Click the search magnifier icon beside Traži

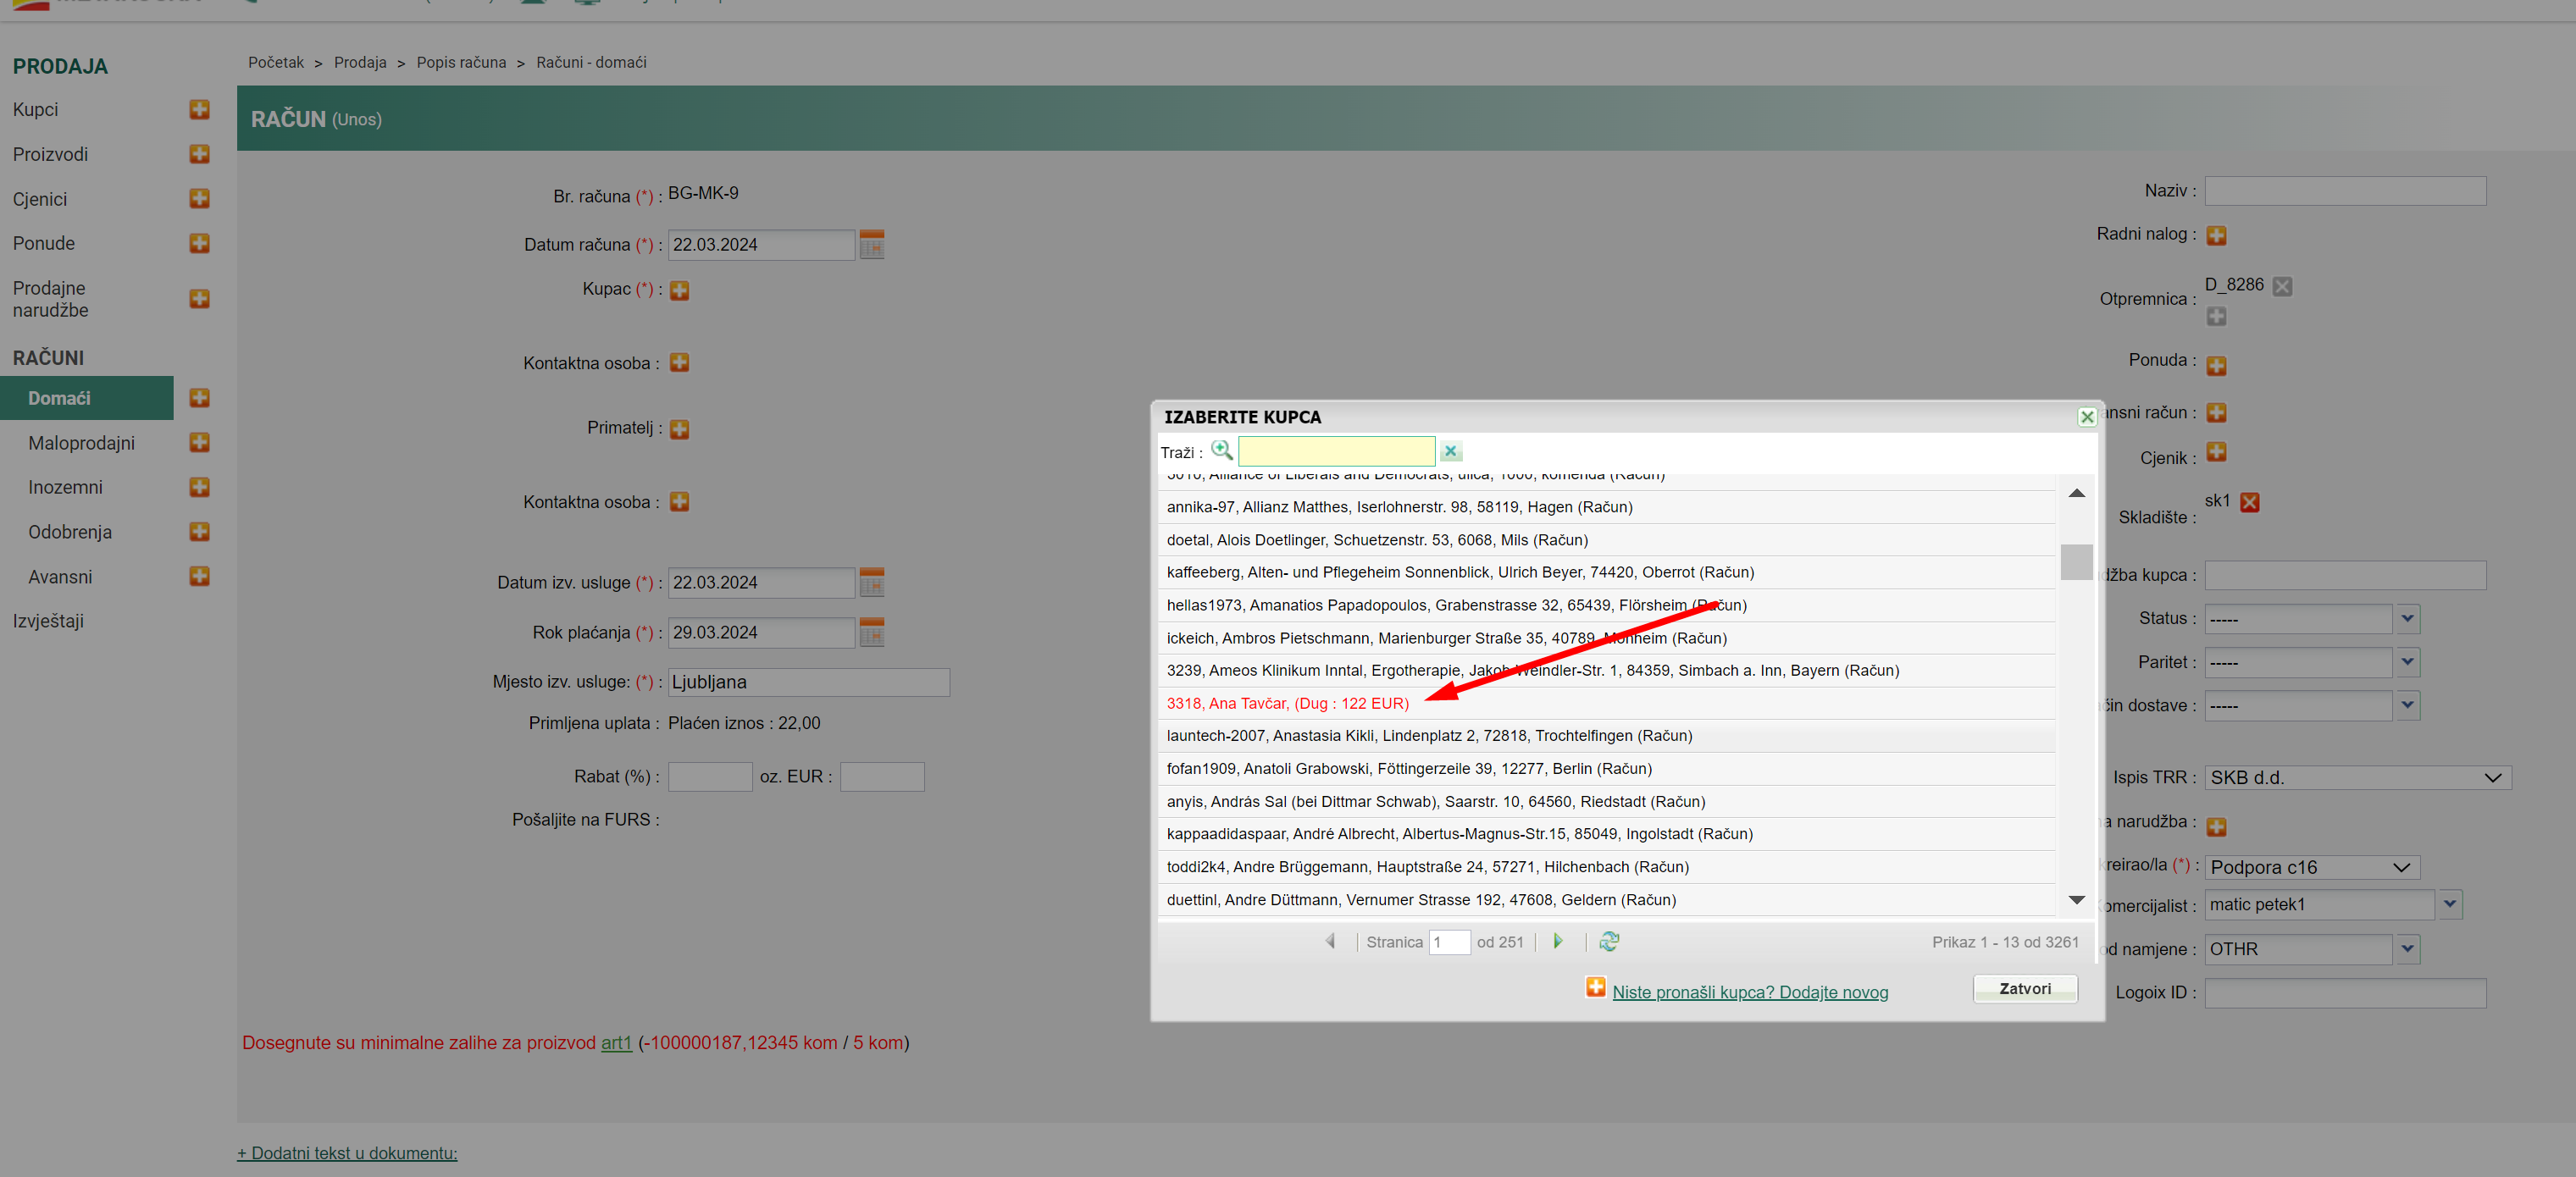pyautogui.click(x=1221, y=451)
